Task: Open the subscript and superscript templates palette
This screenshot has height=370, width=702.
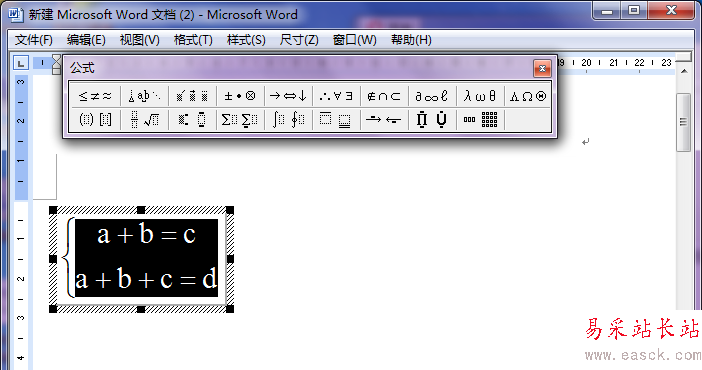Action: click(192, 120)
